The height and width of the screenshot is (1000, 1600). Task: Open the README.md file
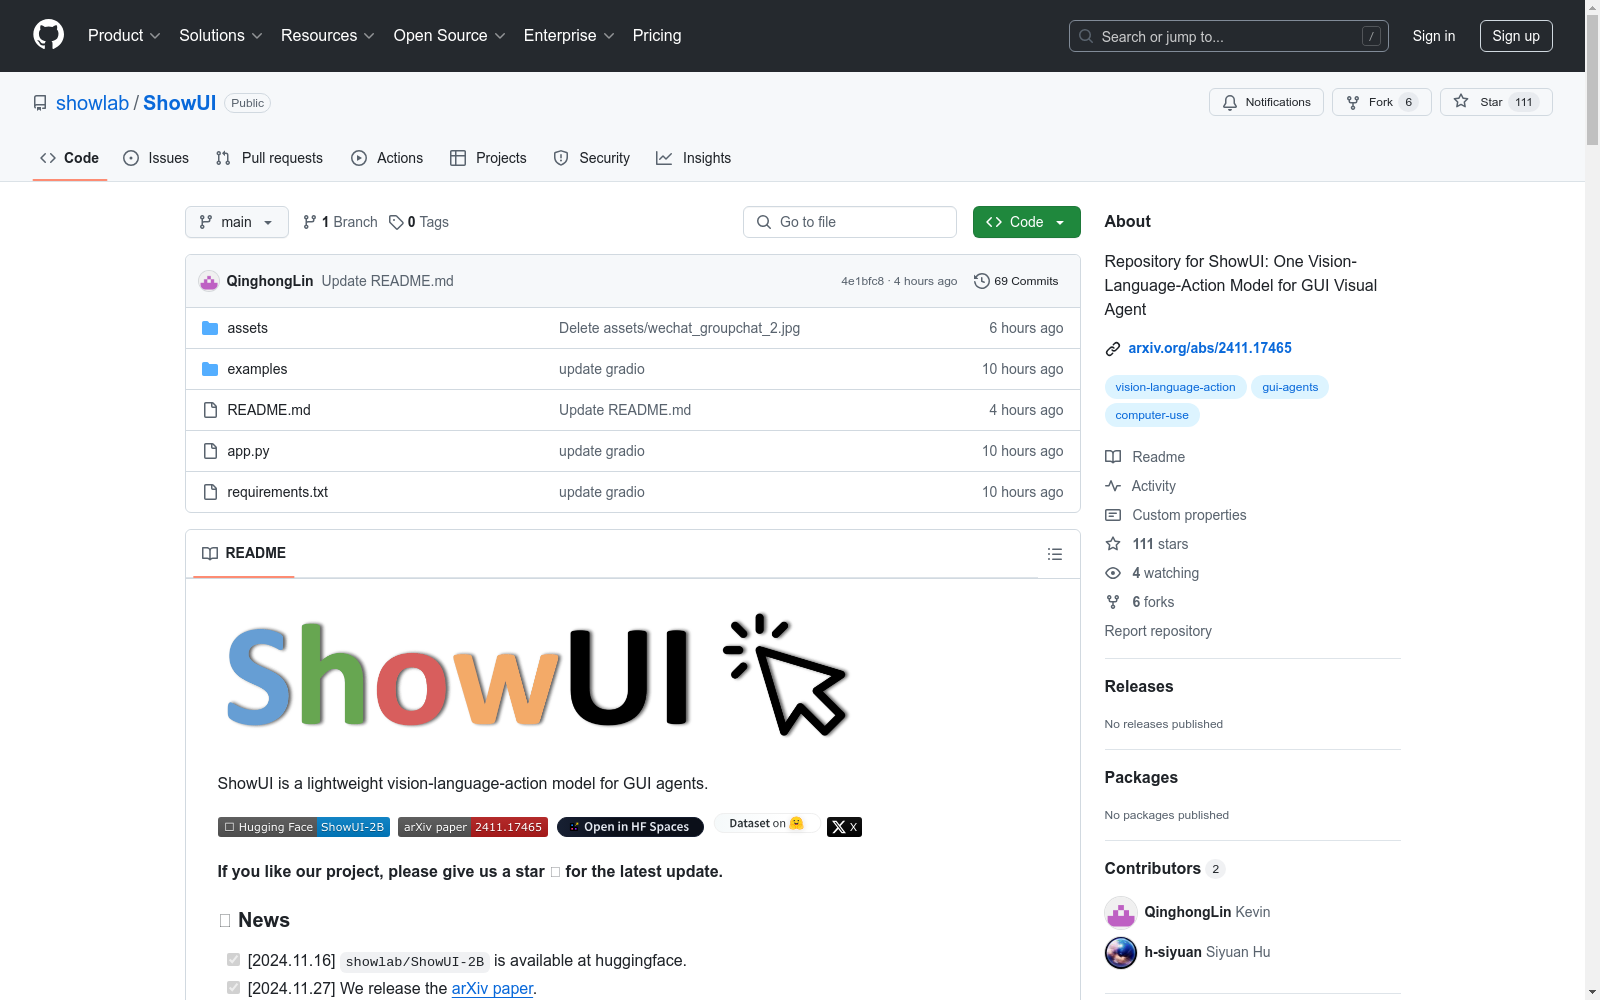click(269, 410)
